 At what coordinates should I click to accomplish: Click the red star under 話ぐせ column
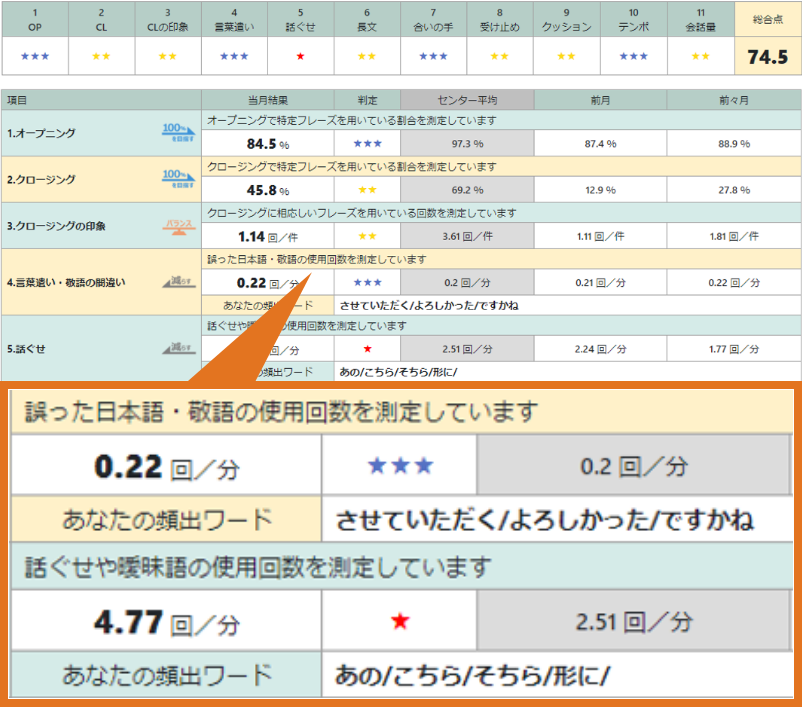click(299, 56)
